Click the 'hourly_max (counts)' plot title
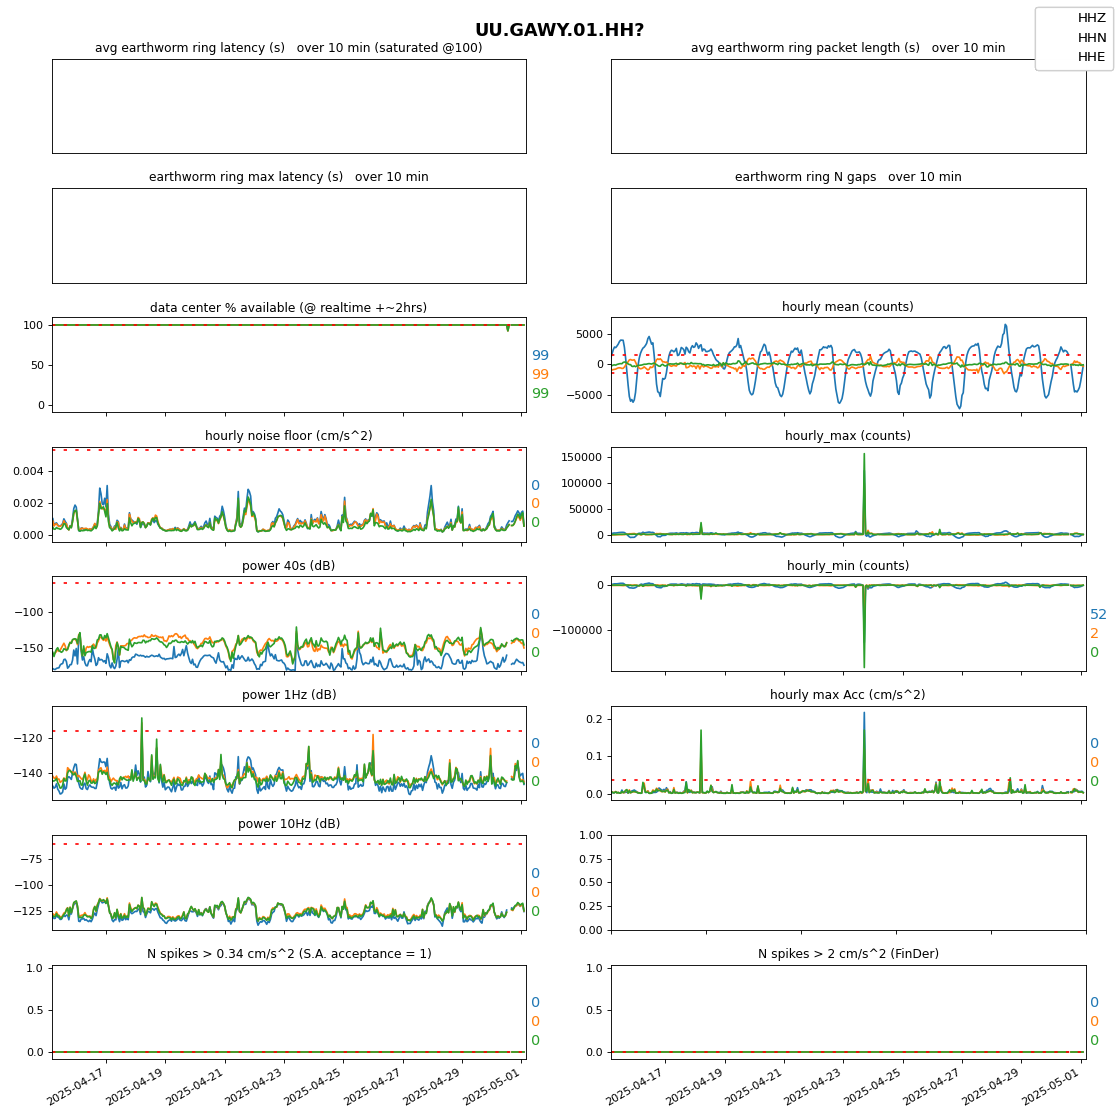 848,436
